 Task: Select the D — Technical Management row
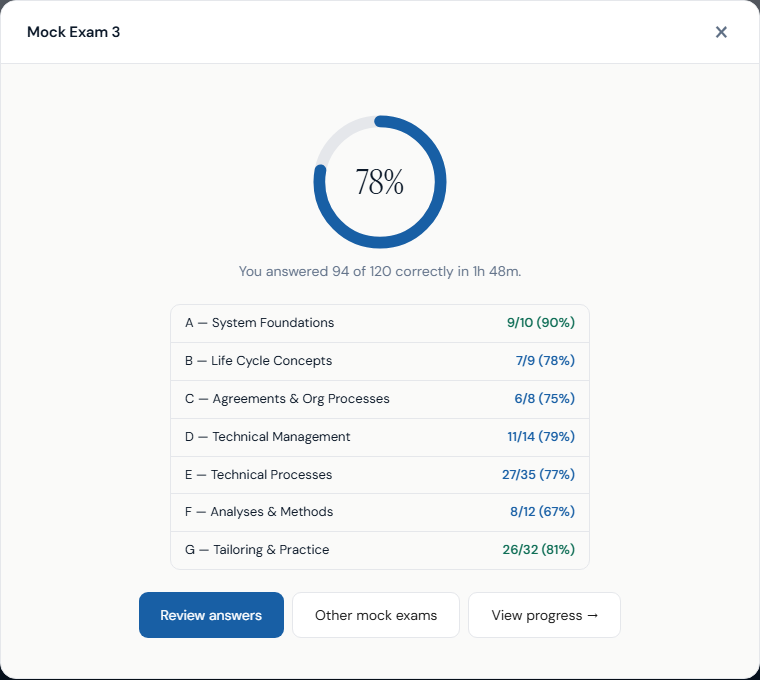tap(380, 437)
